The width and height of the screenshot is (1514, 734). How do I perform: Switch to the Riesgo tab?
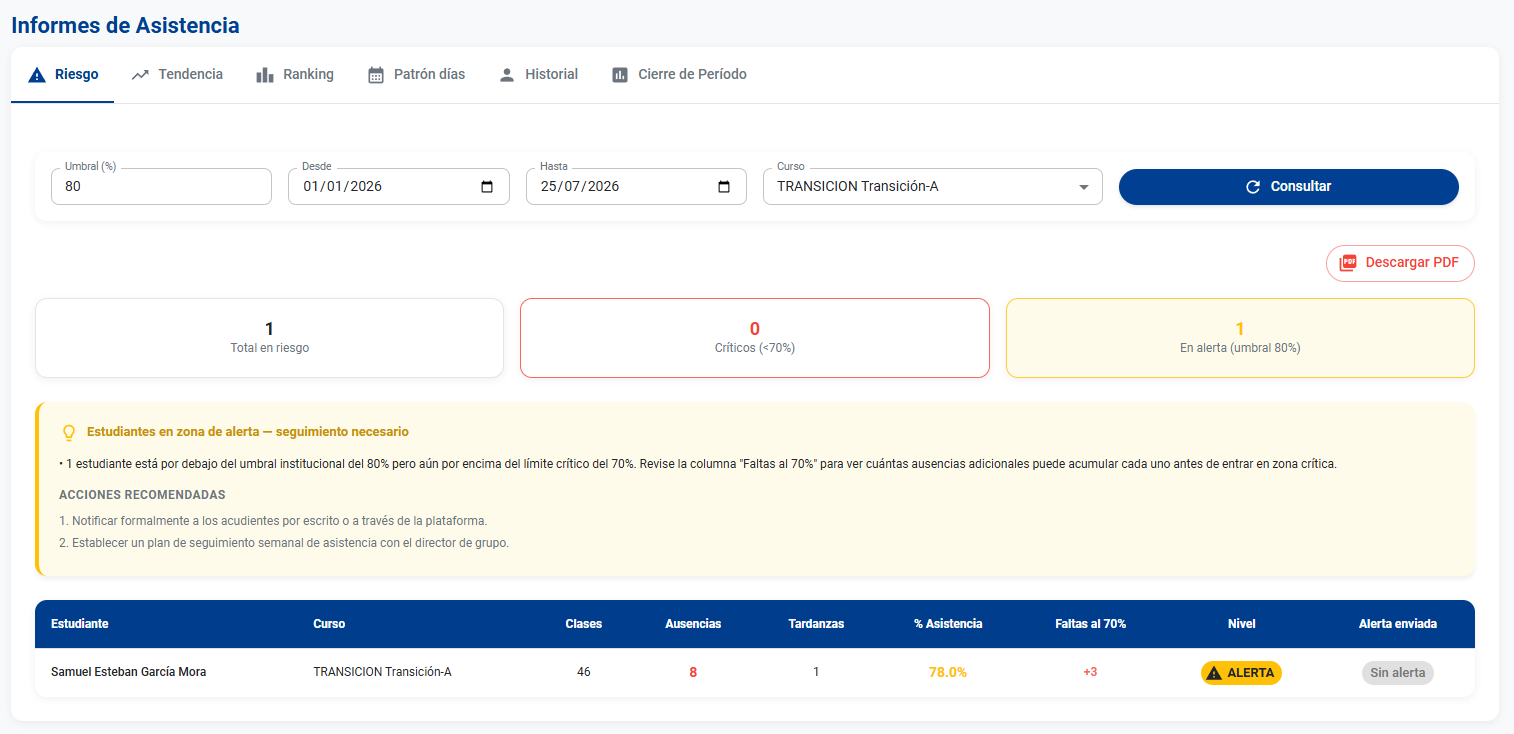pos(63,75)
